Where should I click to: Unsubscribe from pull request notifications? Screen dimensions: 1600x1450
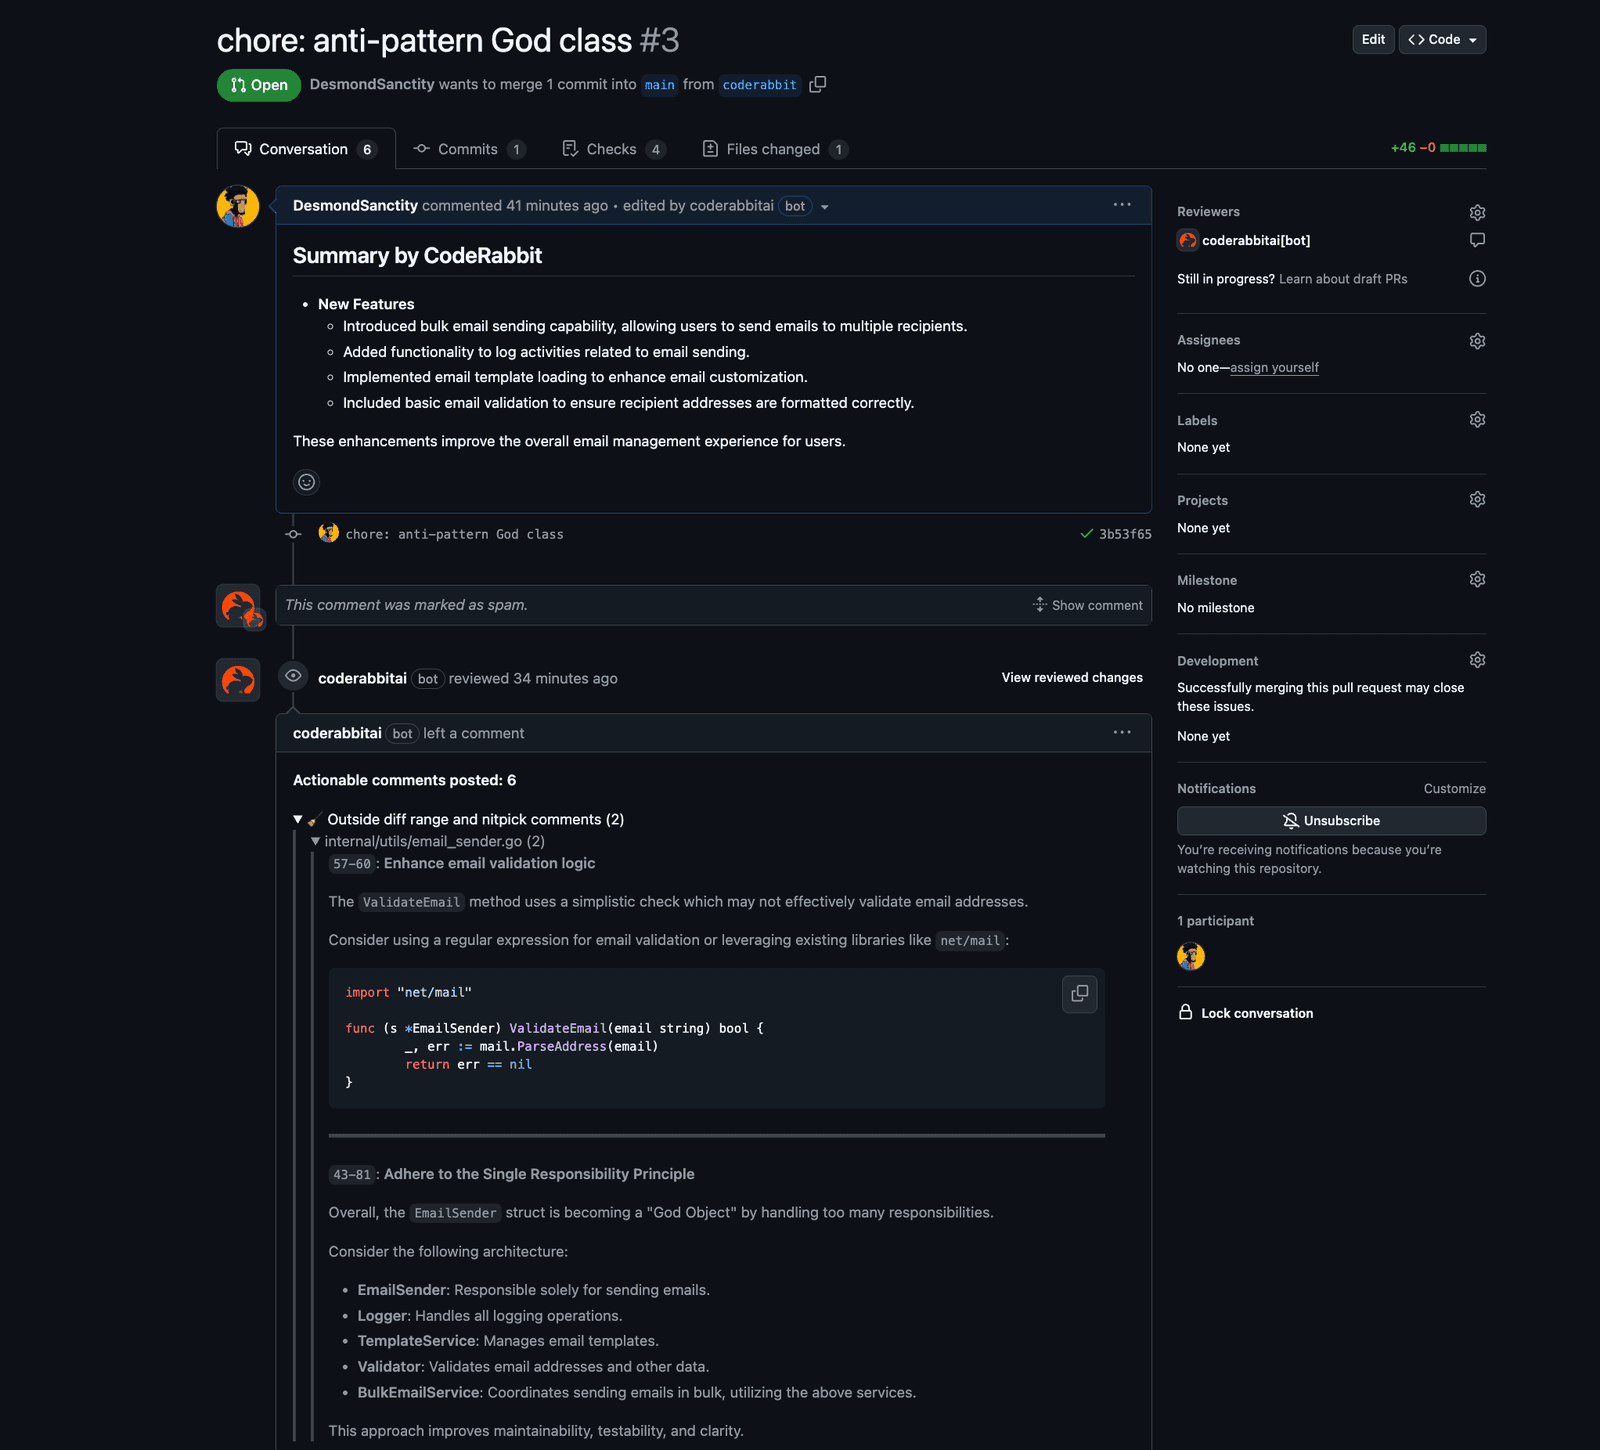(1331, 821)
